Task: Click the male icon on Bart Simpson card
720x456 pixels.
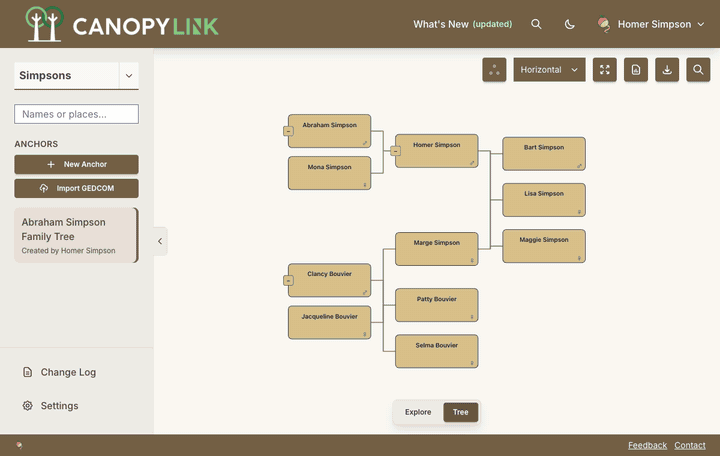Action: 579,165
